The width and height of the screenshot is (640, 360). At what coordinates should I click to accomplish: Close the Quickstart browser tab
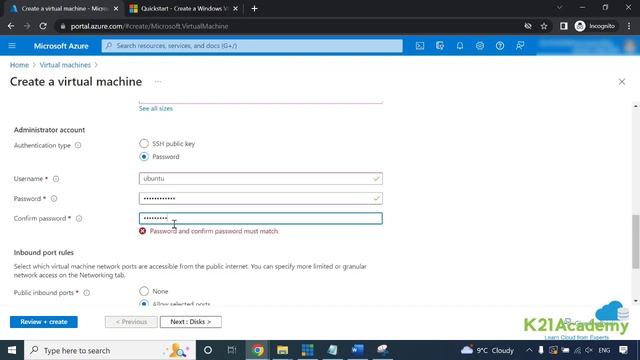235,8
